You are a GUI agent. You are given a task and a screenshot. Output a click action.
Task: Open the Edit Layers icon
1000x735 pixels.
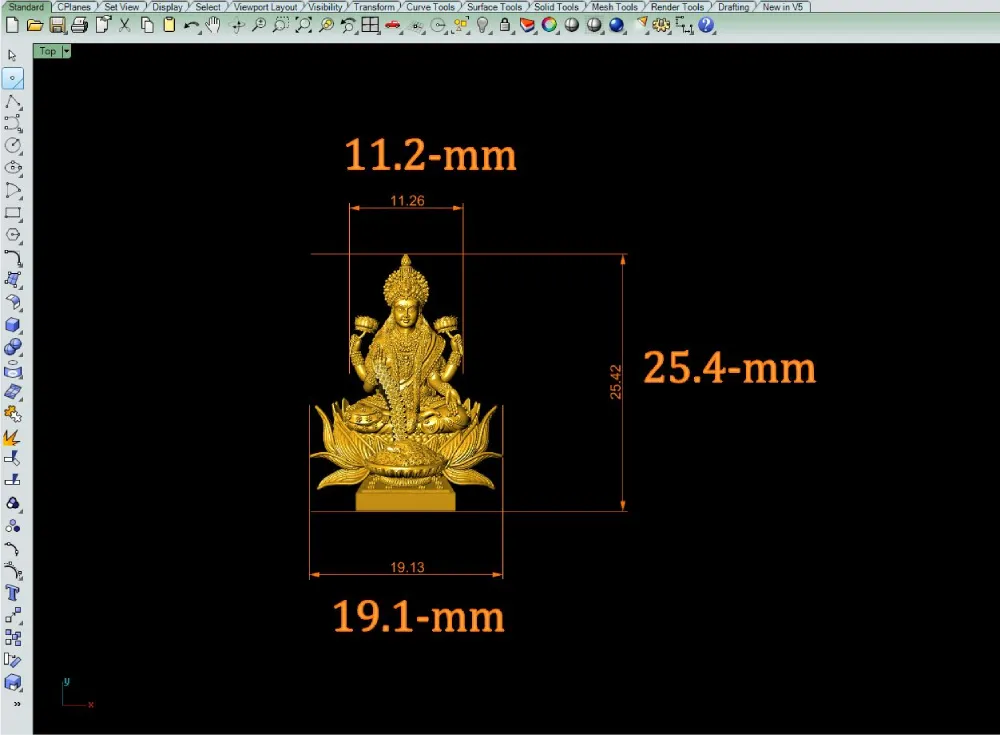[x=527, y=26]
